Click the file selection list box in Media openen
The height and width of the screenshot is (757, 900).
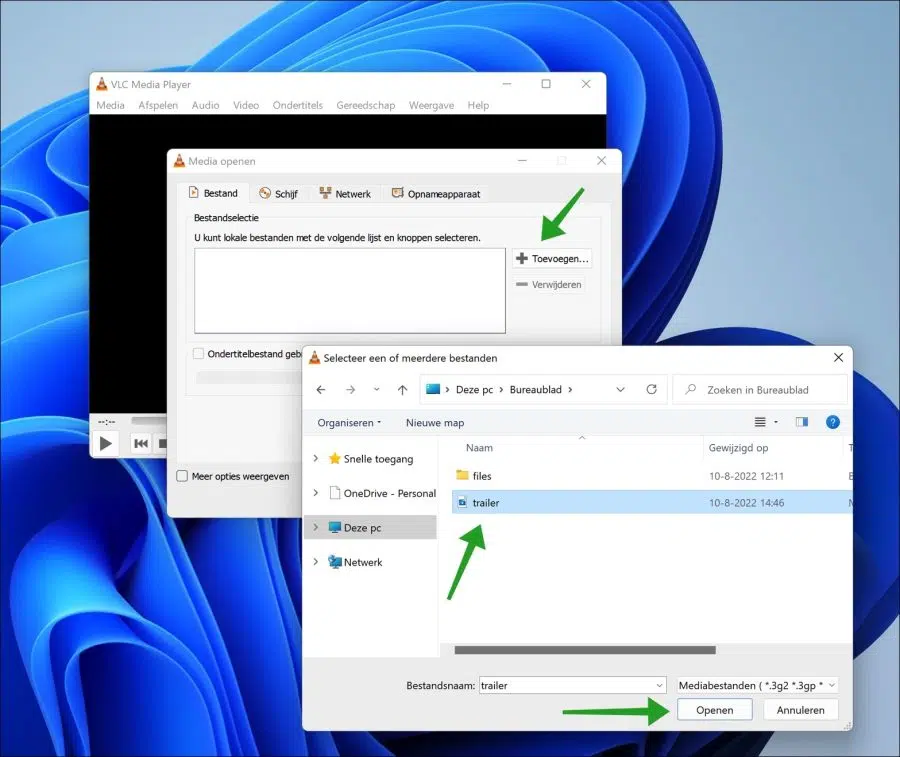(350, 290)
